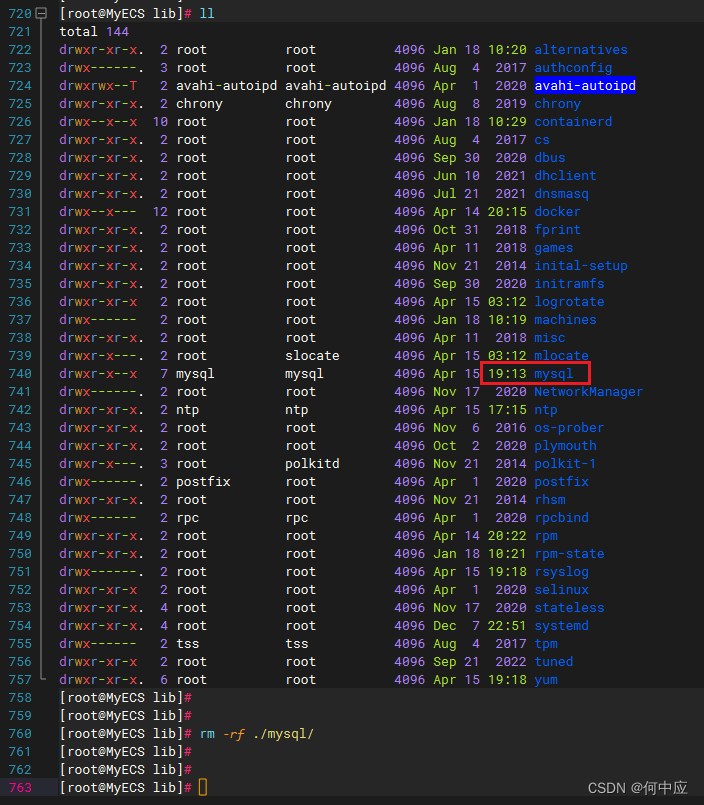Click the 'containerd' directory name
Viewport: 704px width, 805px height.
click(x=573, y=122)
